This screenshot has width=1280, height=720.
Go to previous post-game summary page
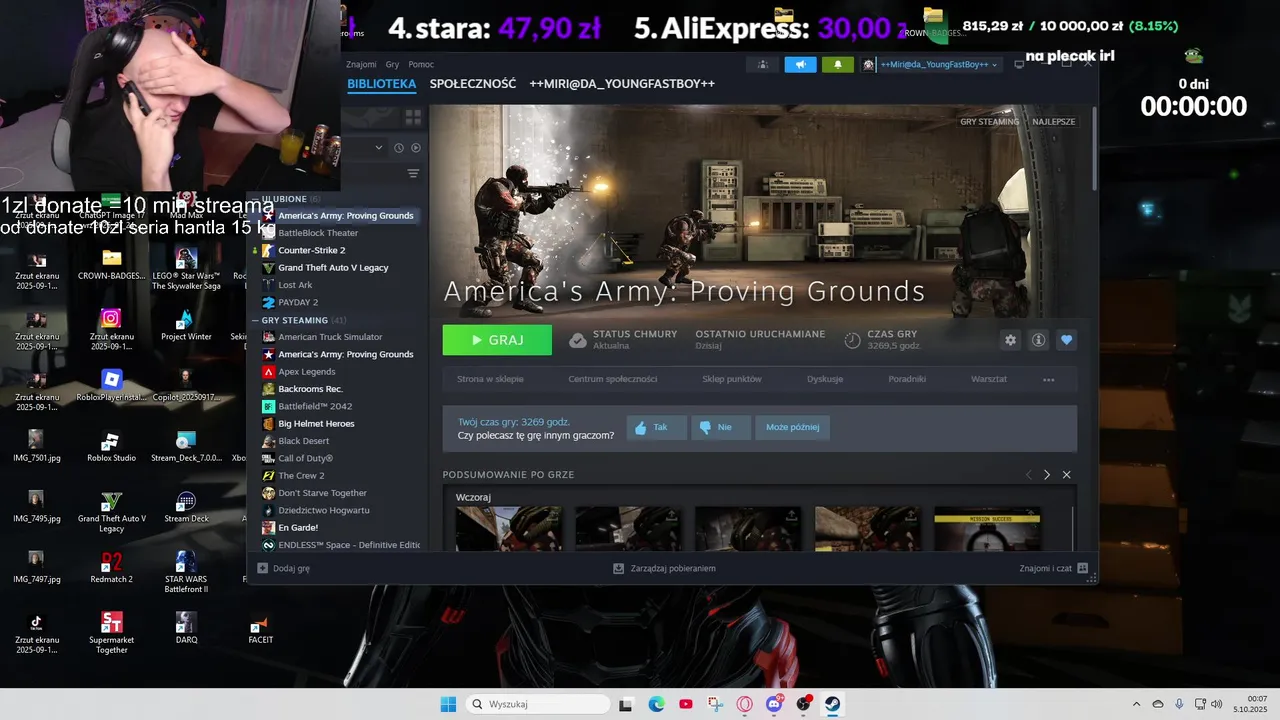1028,475
